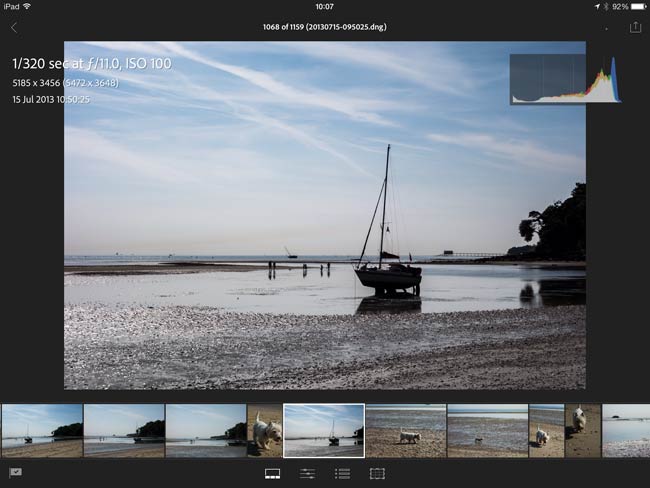Open the share export icon
The width and height of the screenshot is (650, 488).
coord(635,27)
